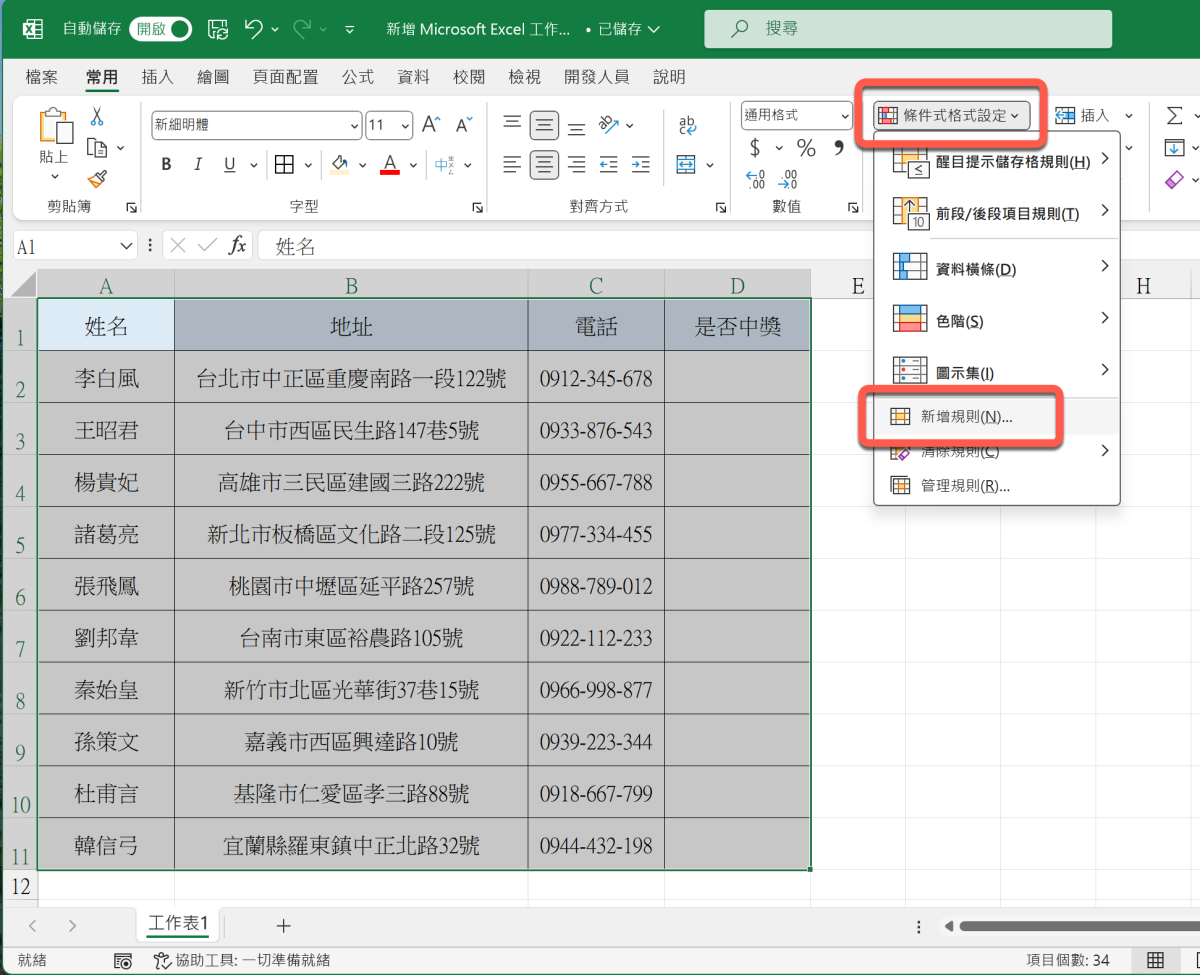Click the 條件式格式設定 button
The height and width of the screenshot is (975, 1200).
pos(950,116)
